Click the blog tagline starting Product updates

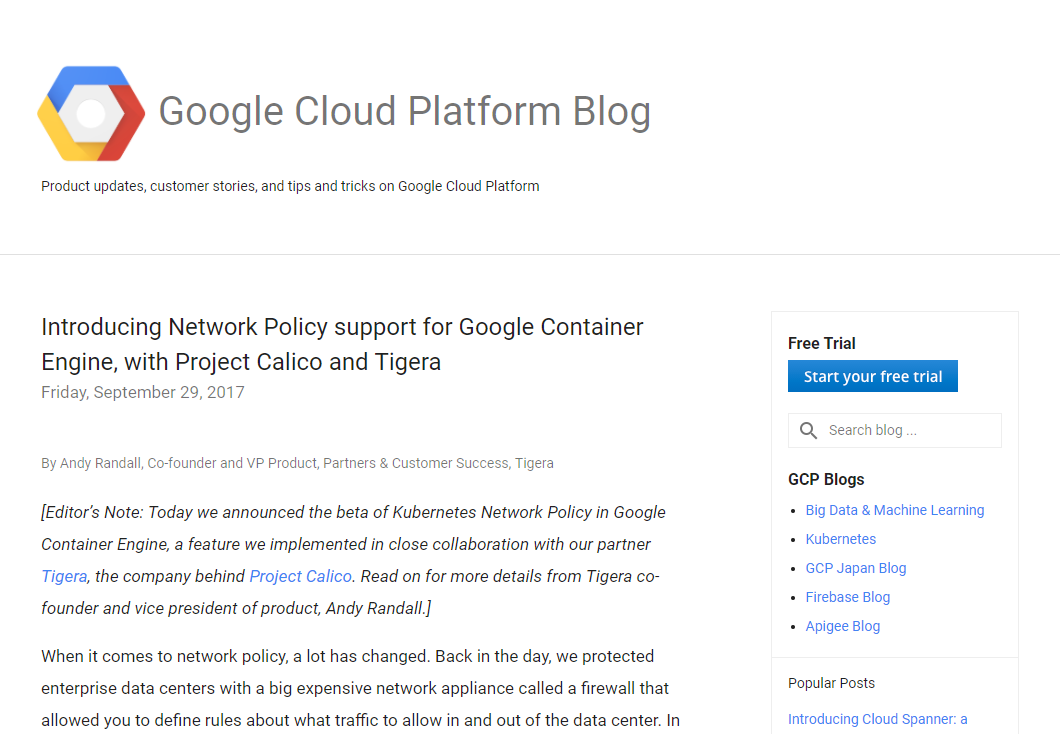click(x=290, y=187)
